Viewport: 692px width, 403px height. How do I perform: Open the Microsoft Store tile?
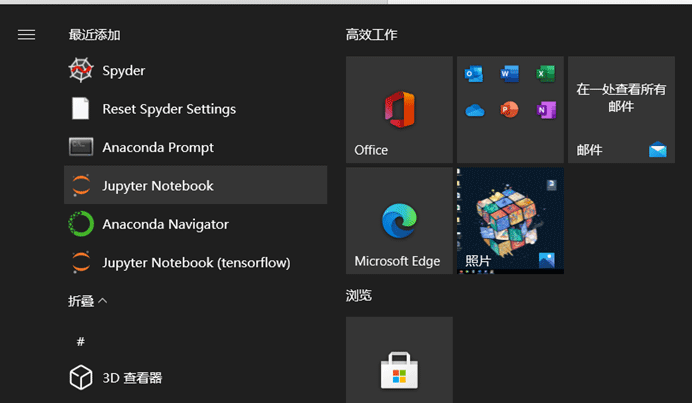point(399,360)
